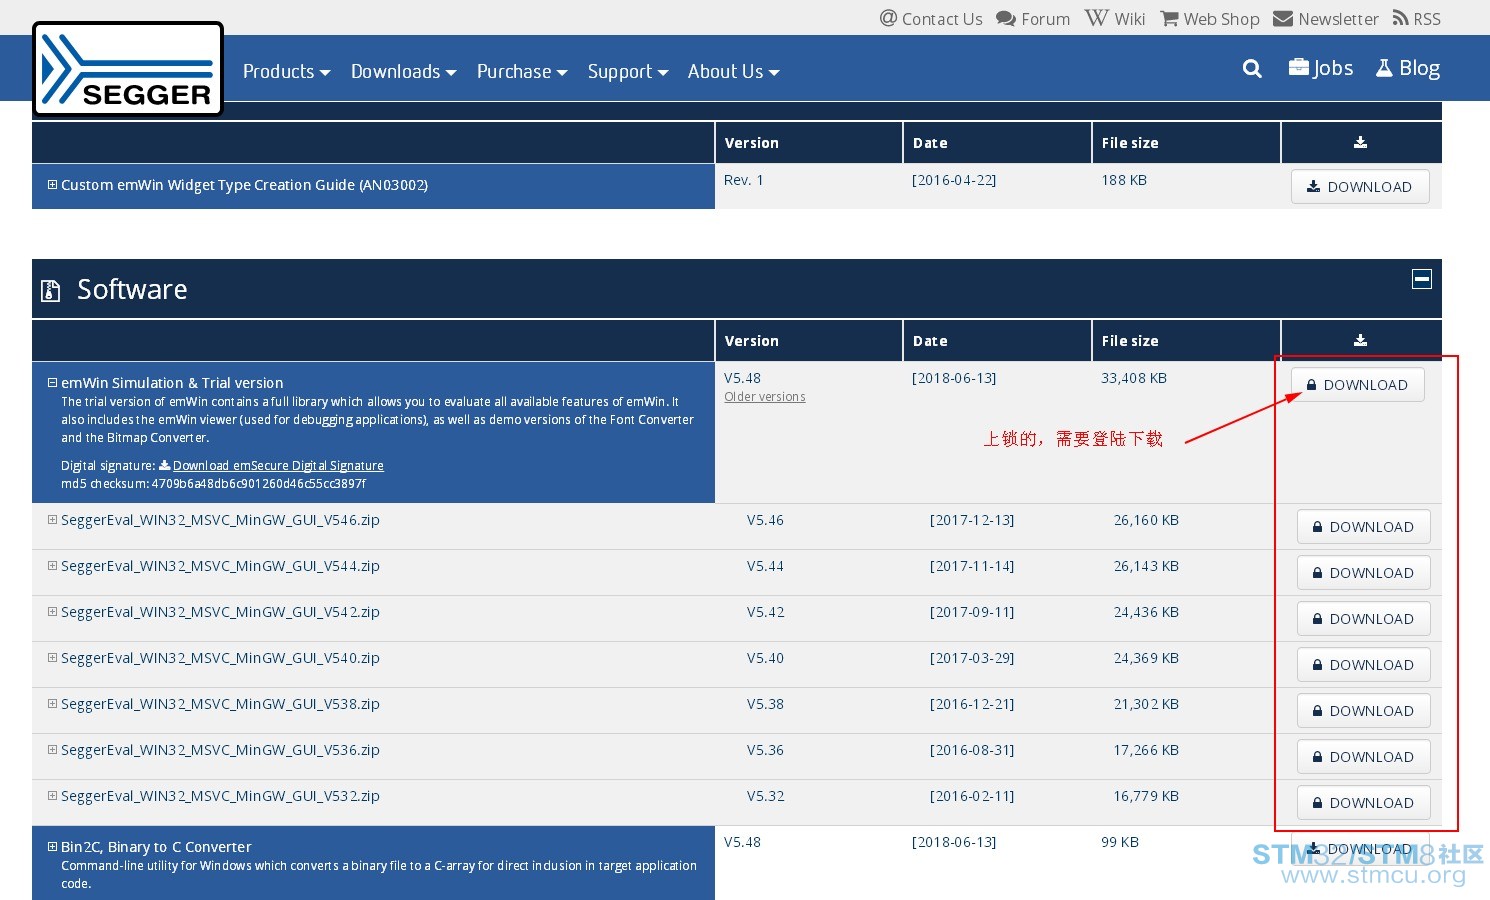The width and height of the screenshot is (1490, 900).
Task: Go to the Forum
Action: (1033, 19)
